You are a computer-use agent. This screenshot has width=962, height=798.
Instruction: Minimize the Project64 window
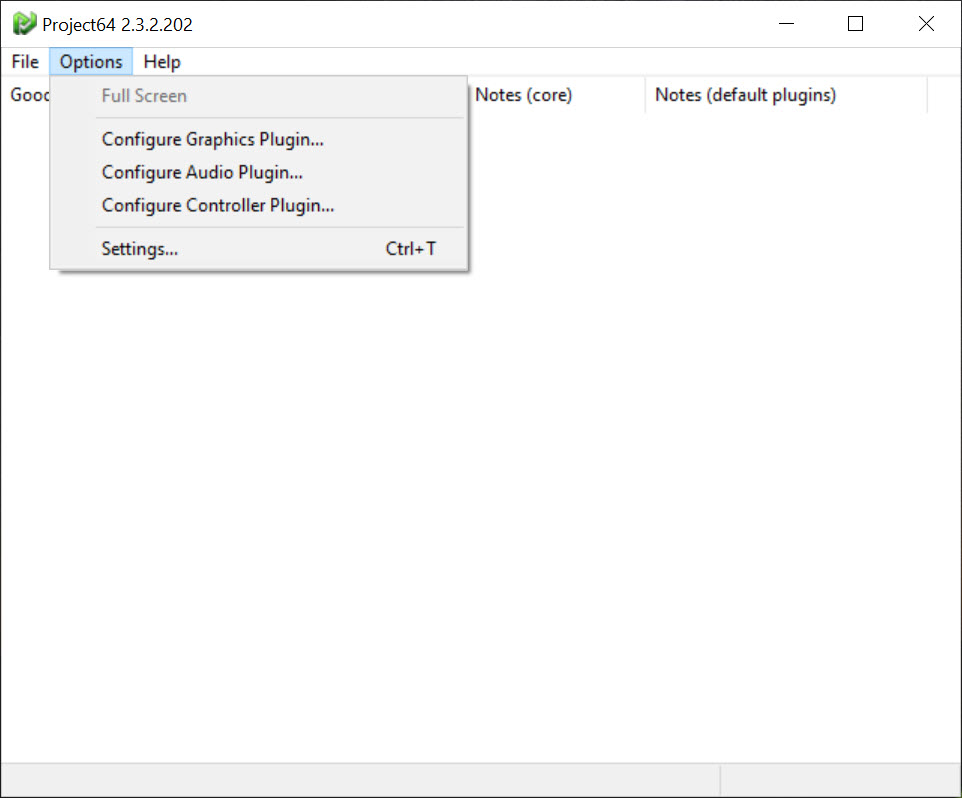tap(786, 24)
